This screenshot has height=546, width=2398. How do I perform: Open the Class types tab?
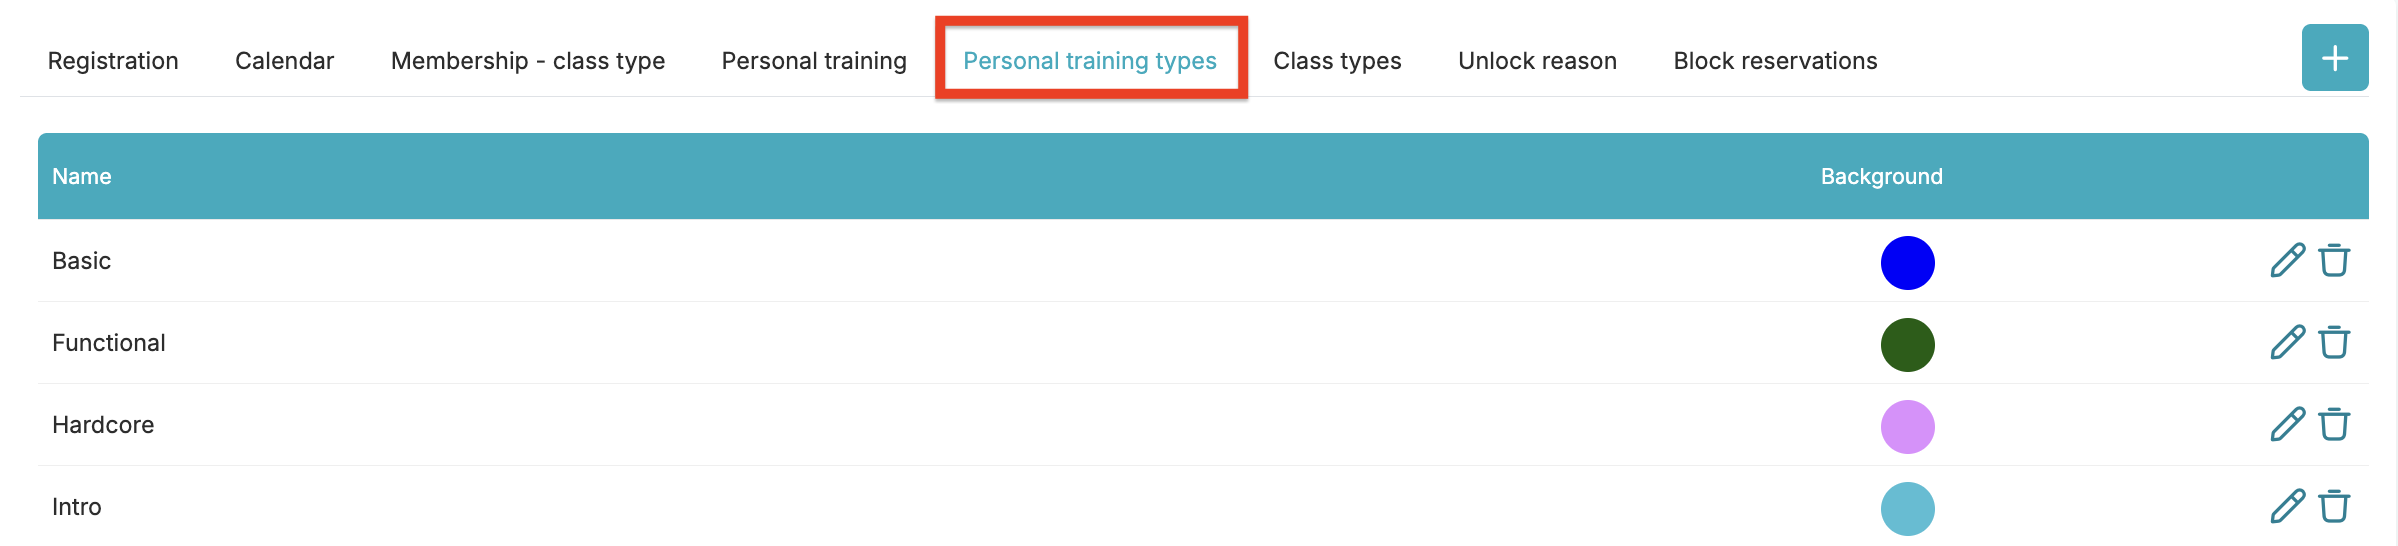point(1337,61)
